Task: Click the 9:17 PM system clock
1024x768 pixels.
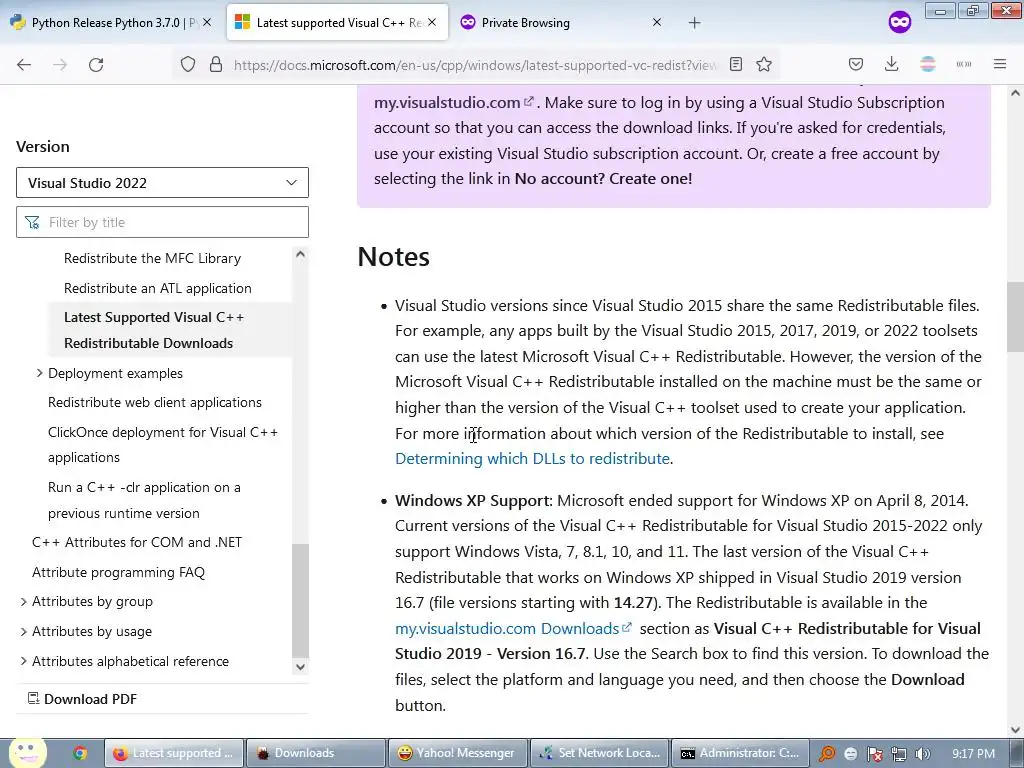Action: click(974, 753)
